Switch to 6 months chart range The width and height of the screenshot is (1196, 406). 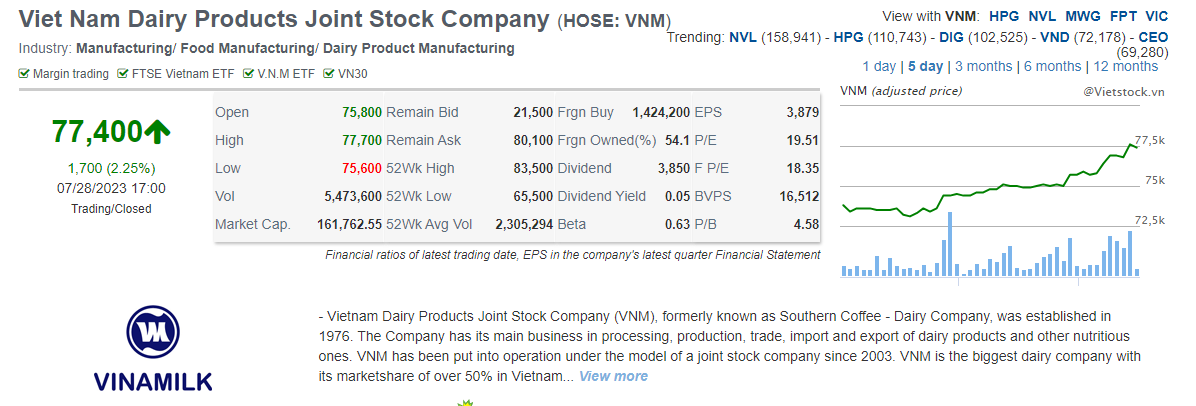tap(1052, 66)
